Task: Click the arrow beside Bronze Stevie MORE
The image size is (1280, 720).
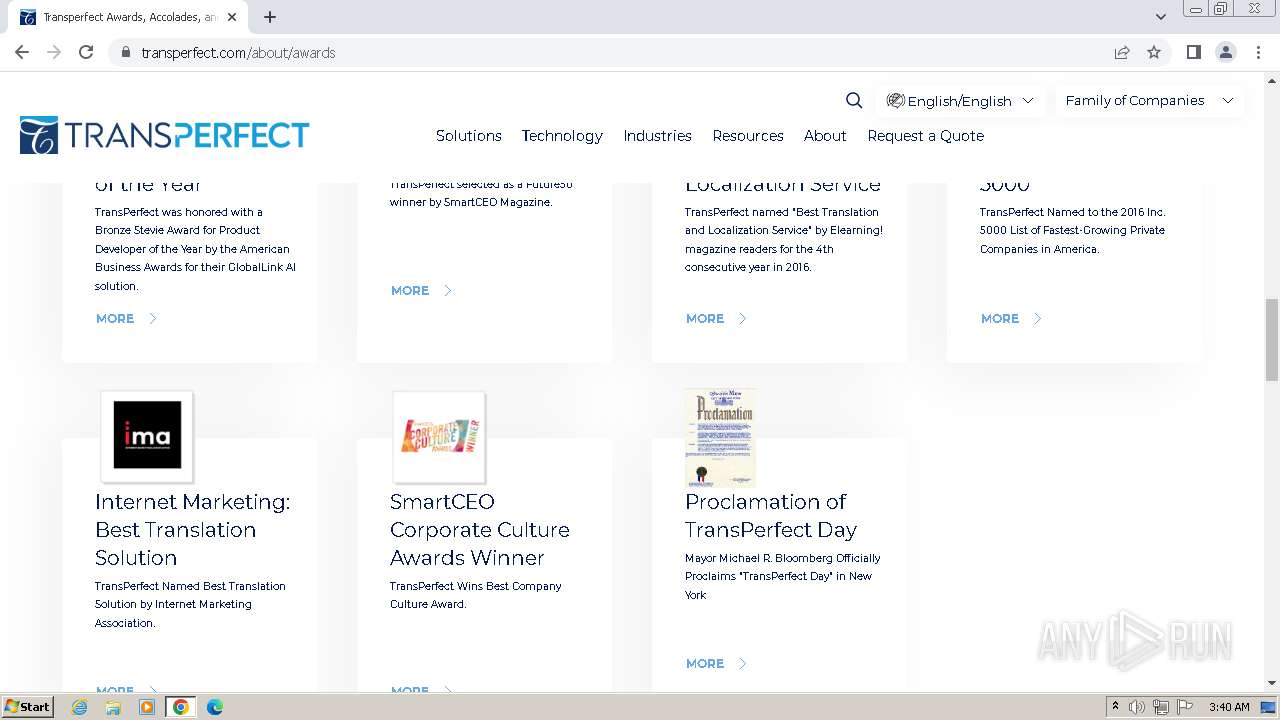Action: click(153, 318)
